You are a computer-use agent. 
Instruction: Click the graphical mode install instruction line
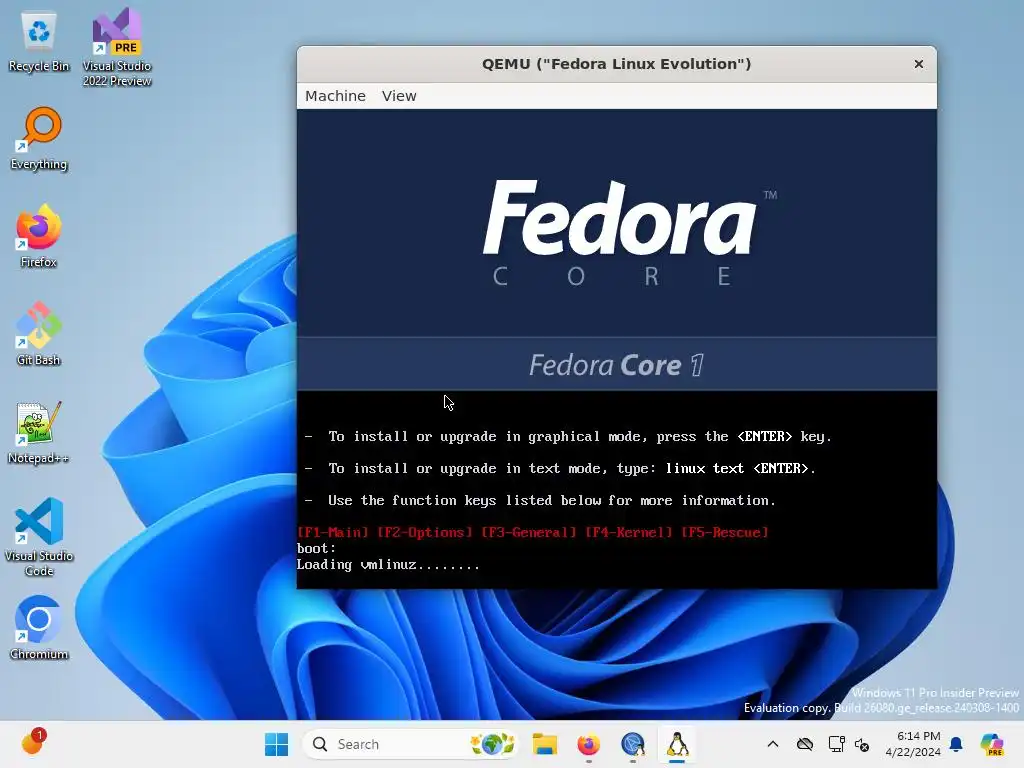(x=568, y=436)
